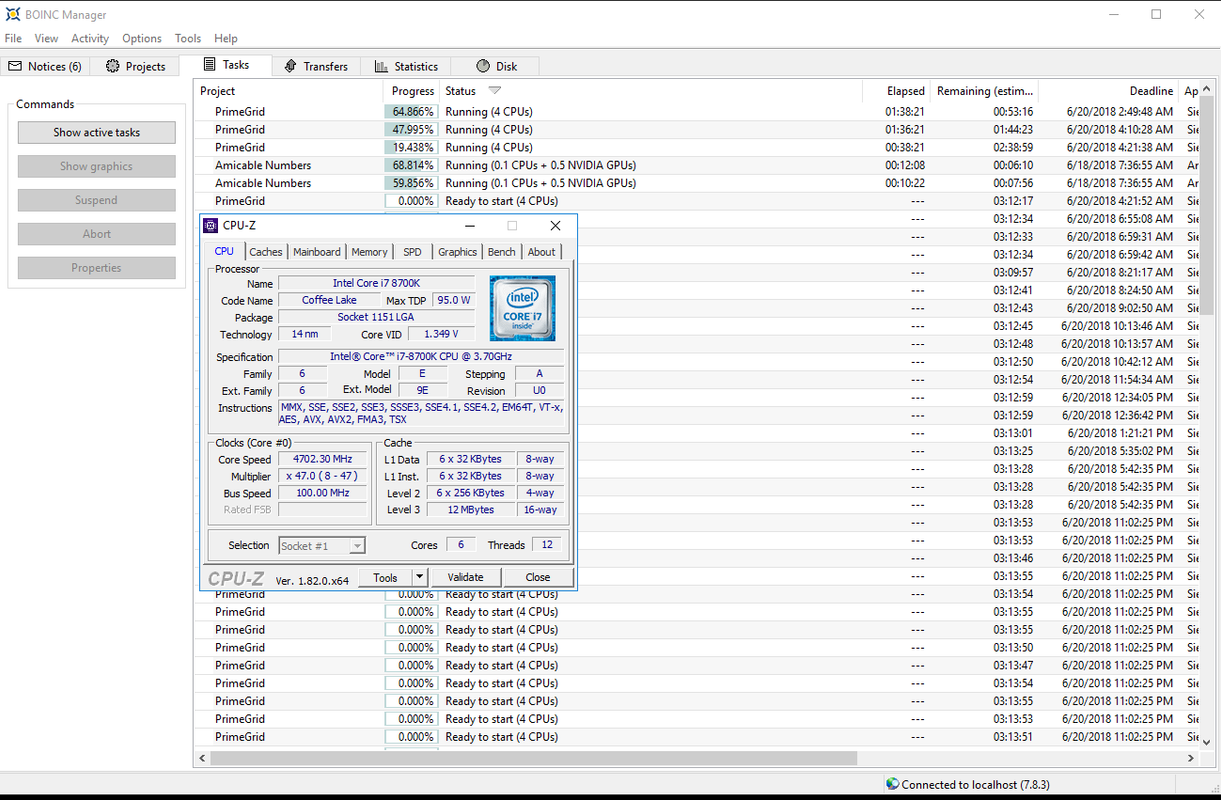This screenshot has width=1221, height=800.
Task: Open the File menu
Action: pos(13,38)
